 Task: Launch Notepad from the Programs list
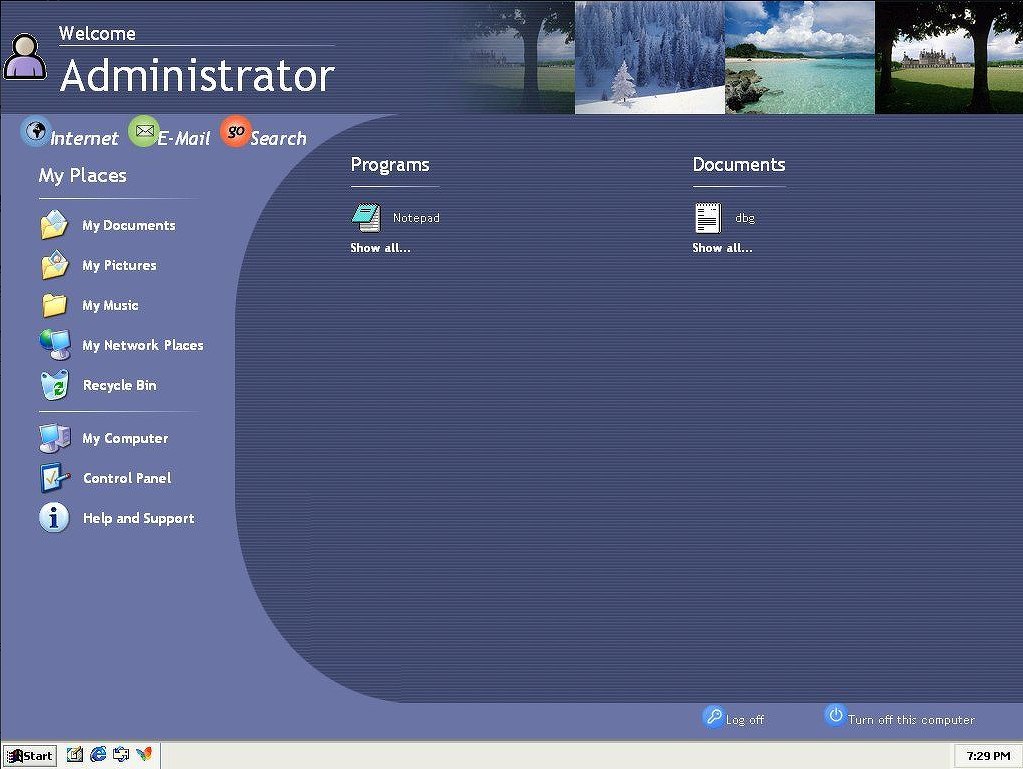click(395, 218)
